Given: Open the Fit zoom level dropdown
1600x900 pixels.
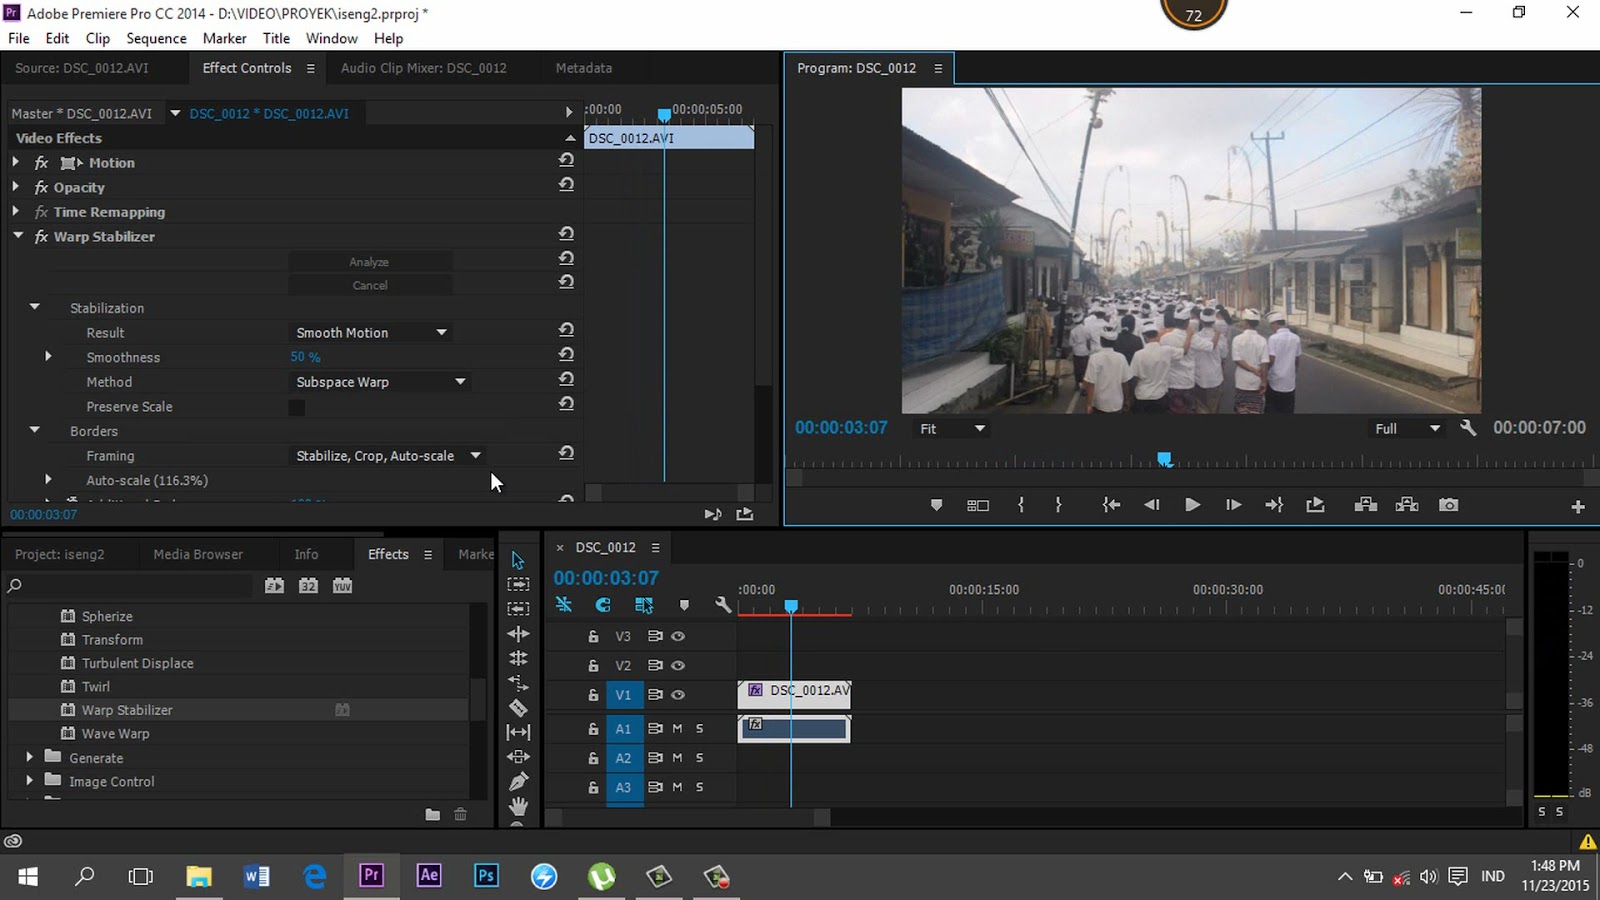Looking at the screenshot, I should coord(952,429).
